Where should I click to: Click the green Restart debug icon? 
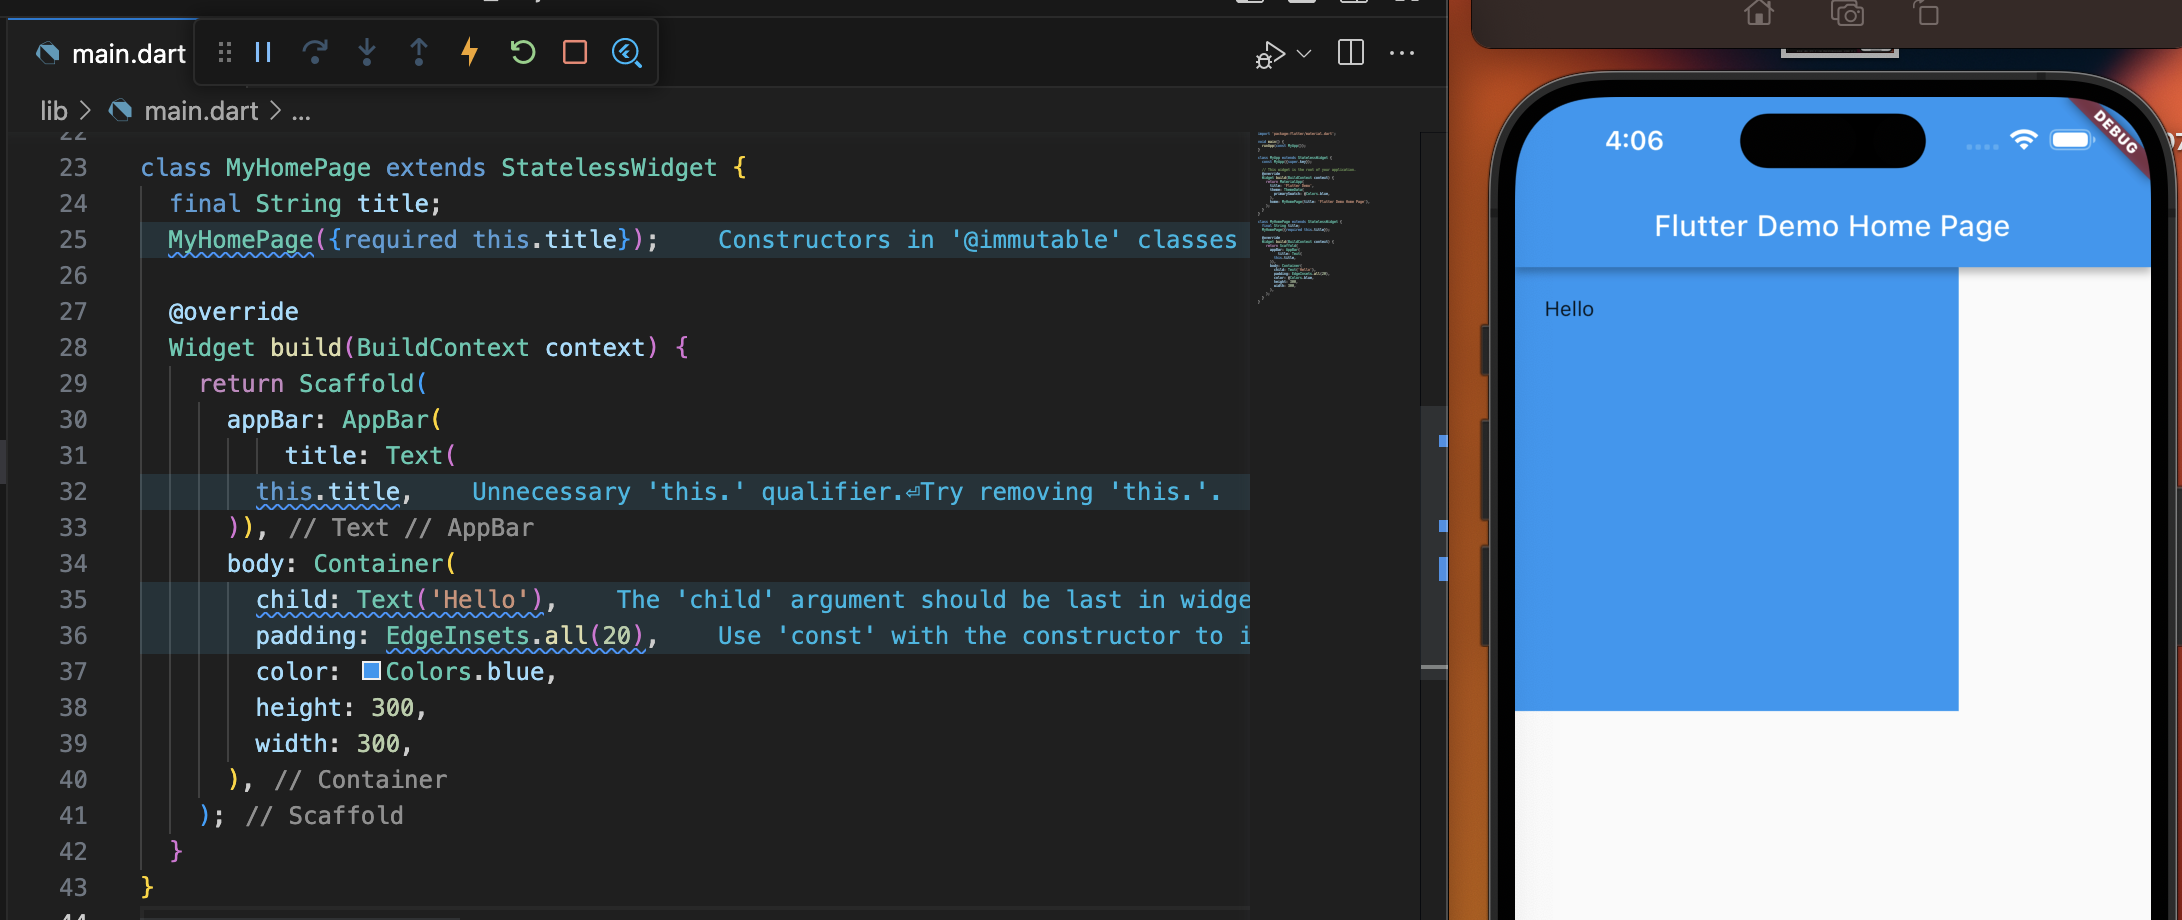[x=523, y=52]
